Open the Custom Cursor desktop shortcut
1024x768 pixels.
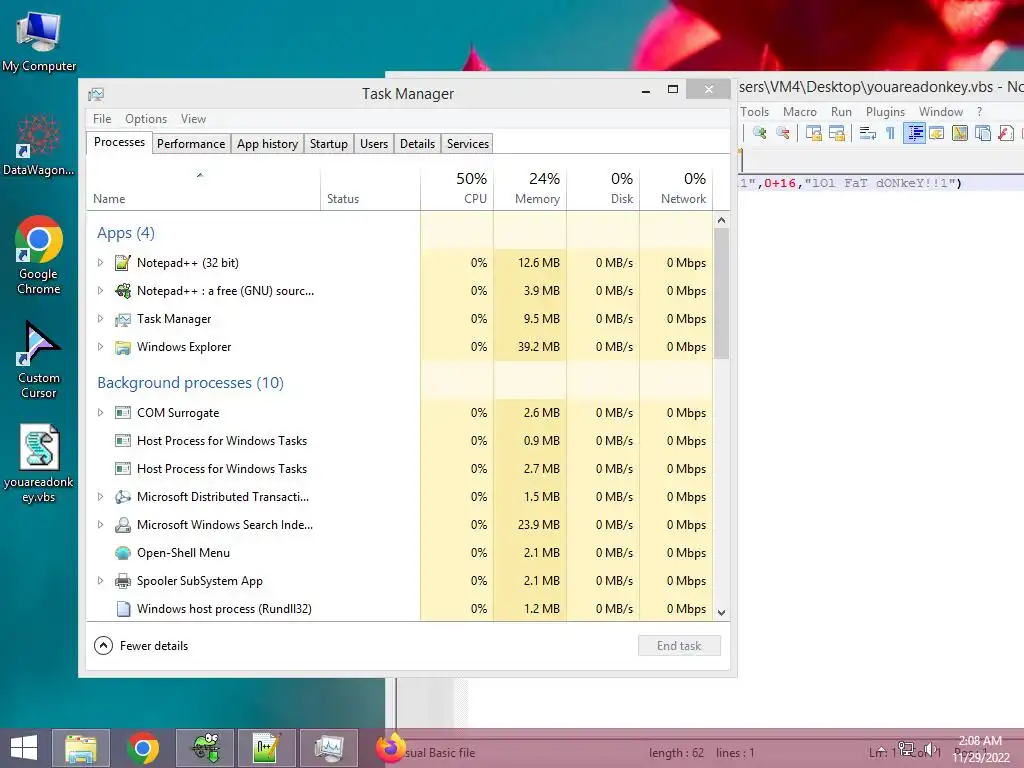(x=39, y=359)
